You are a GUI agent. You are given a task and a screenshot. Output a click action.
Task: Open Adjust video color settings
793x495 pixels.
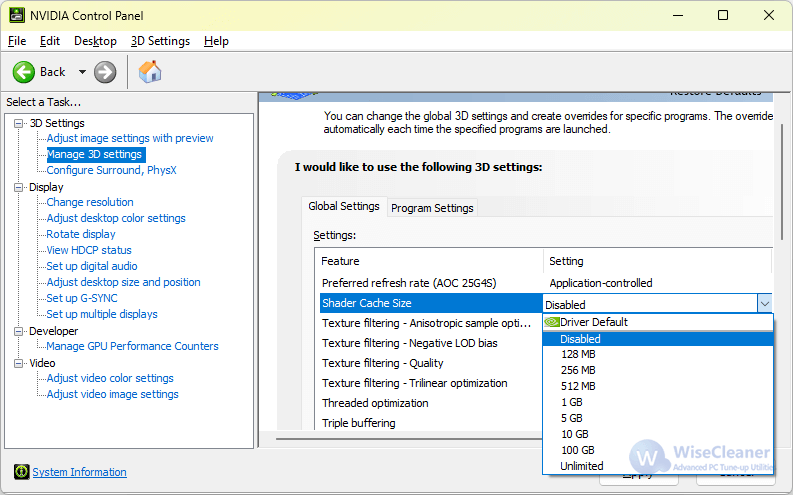point(110,378)
